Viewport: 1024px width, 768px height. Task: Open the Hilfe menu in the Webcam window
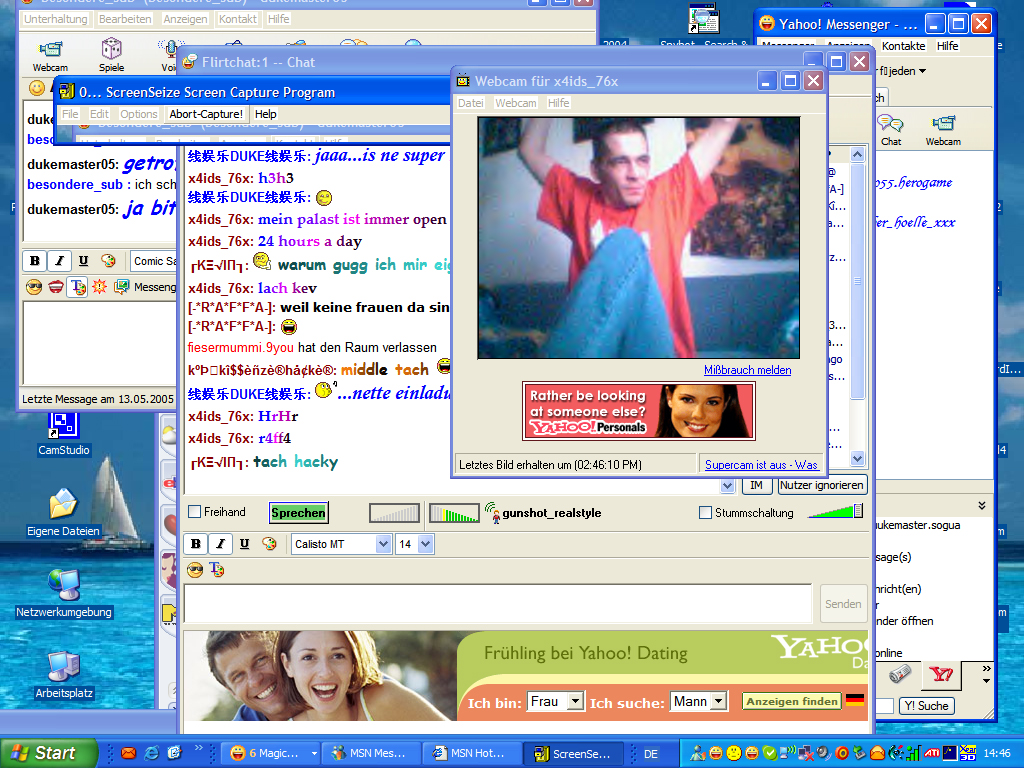pyautogui.click(x=558, y=103)
